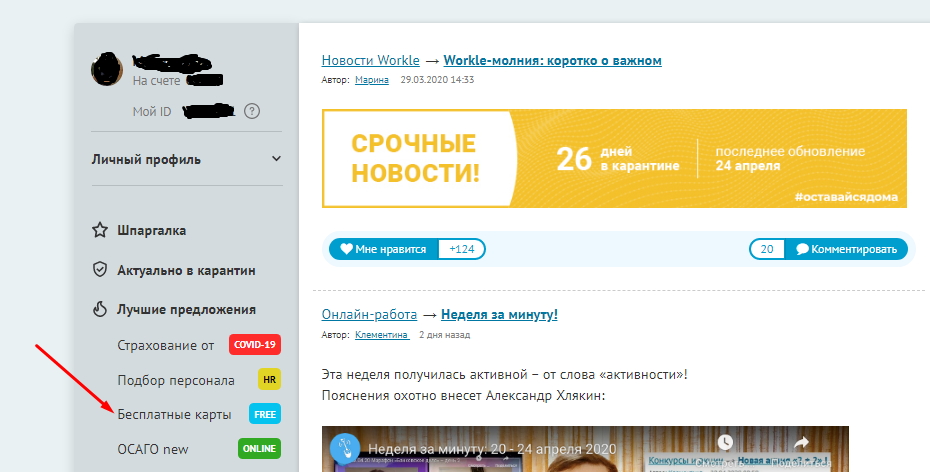Viewport: 930px width, 472px height.
Task: Open Workle-молния: коротко о важном article
Action: click(553, 60)
